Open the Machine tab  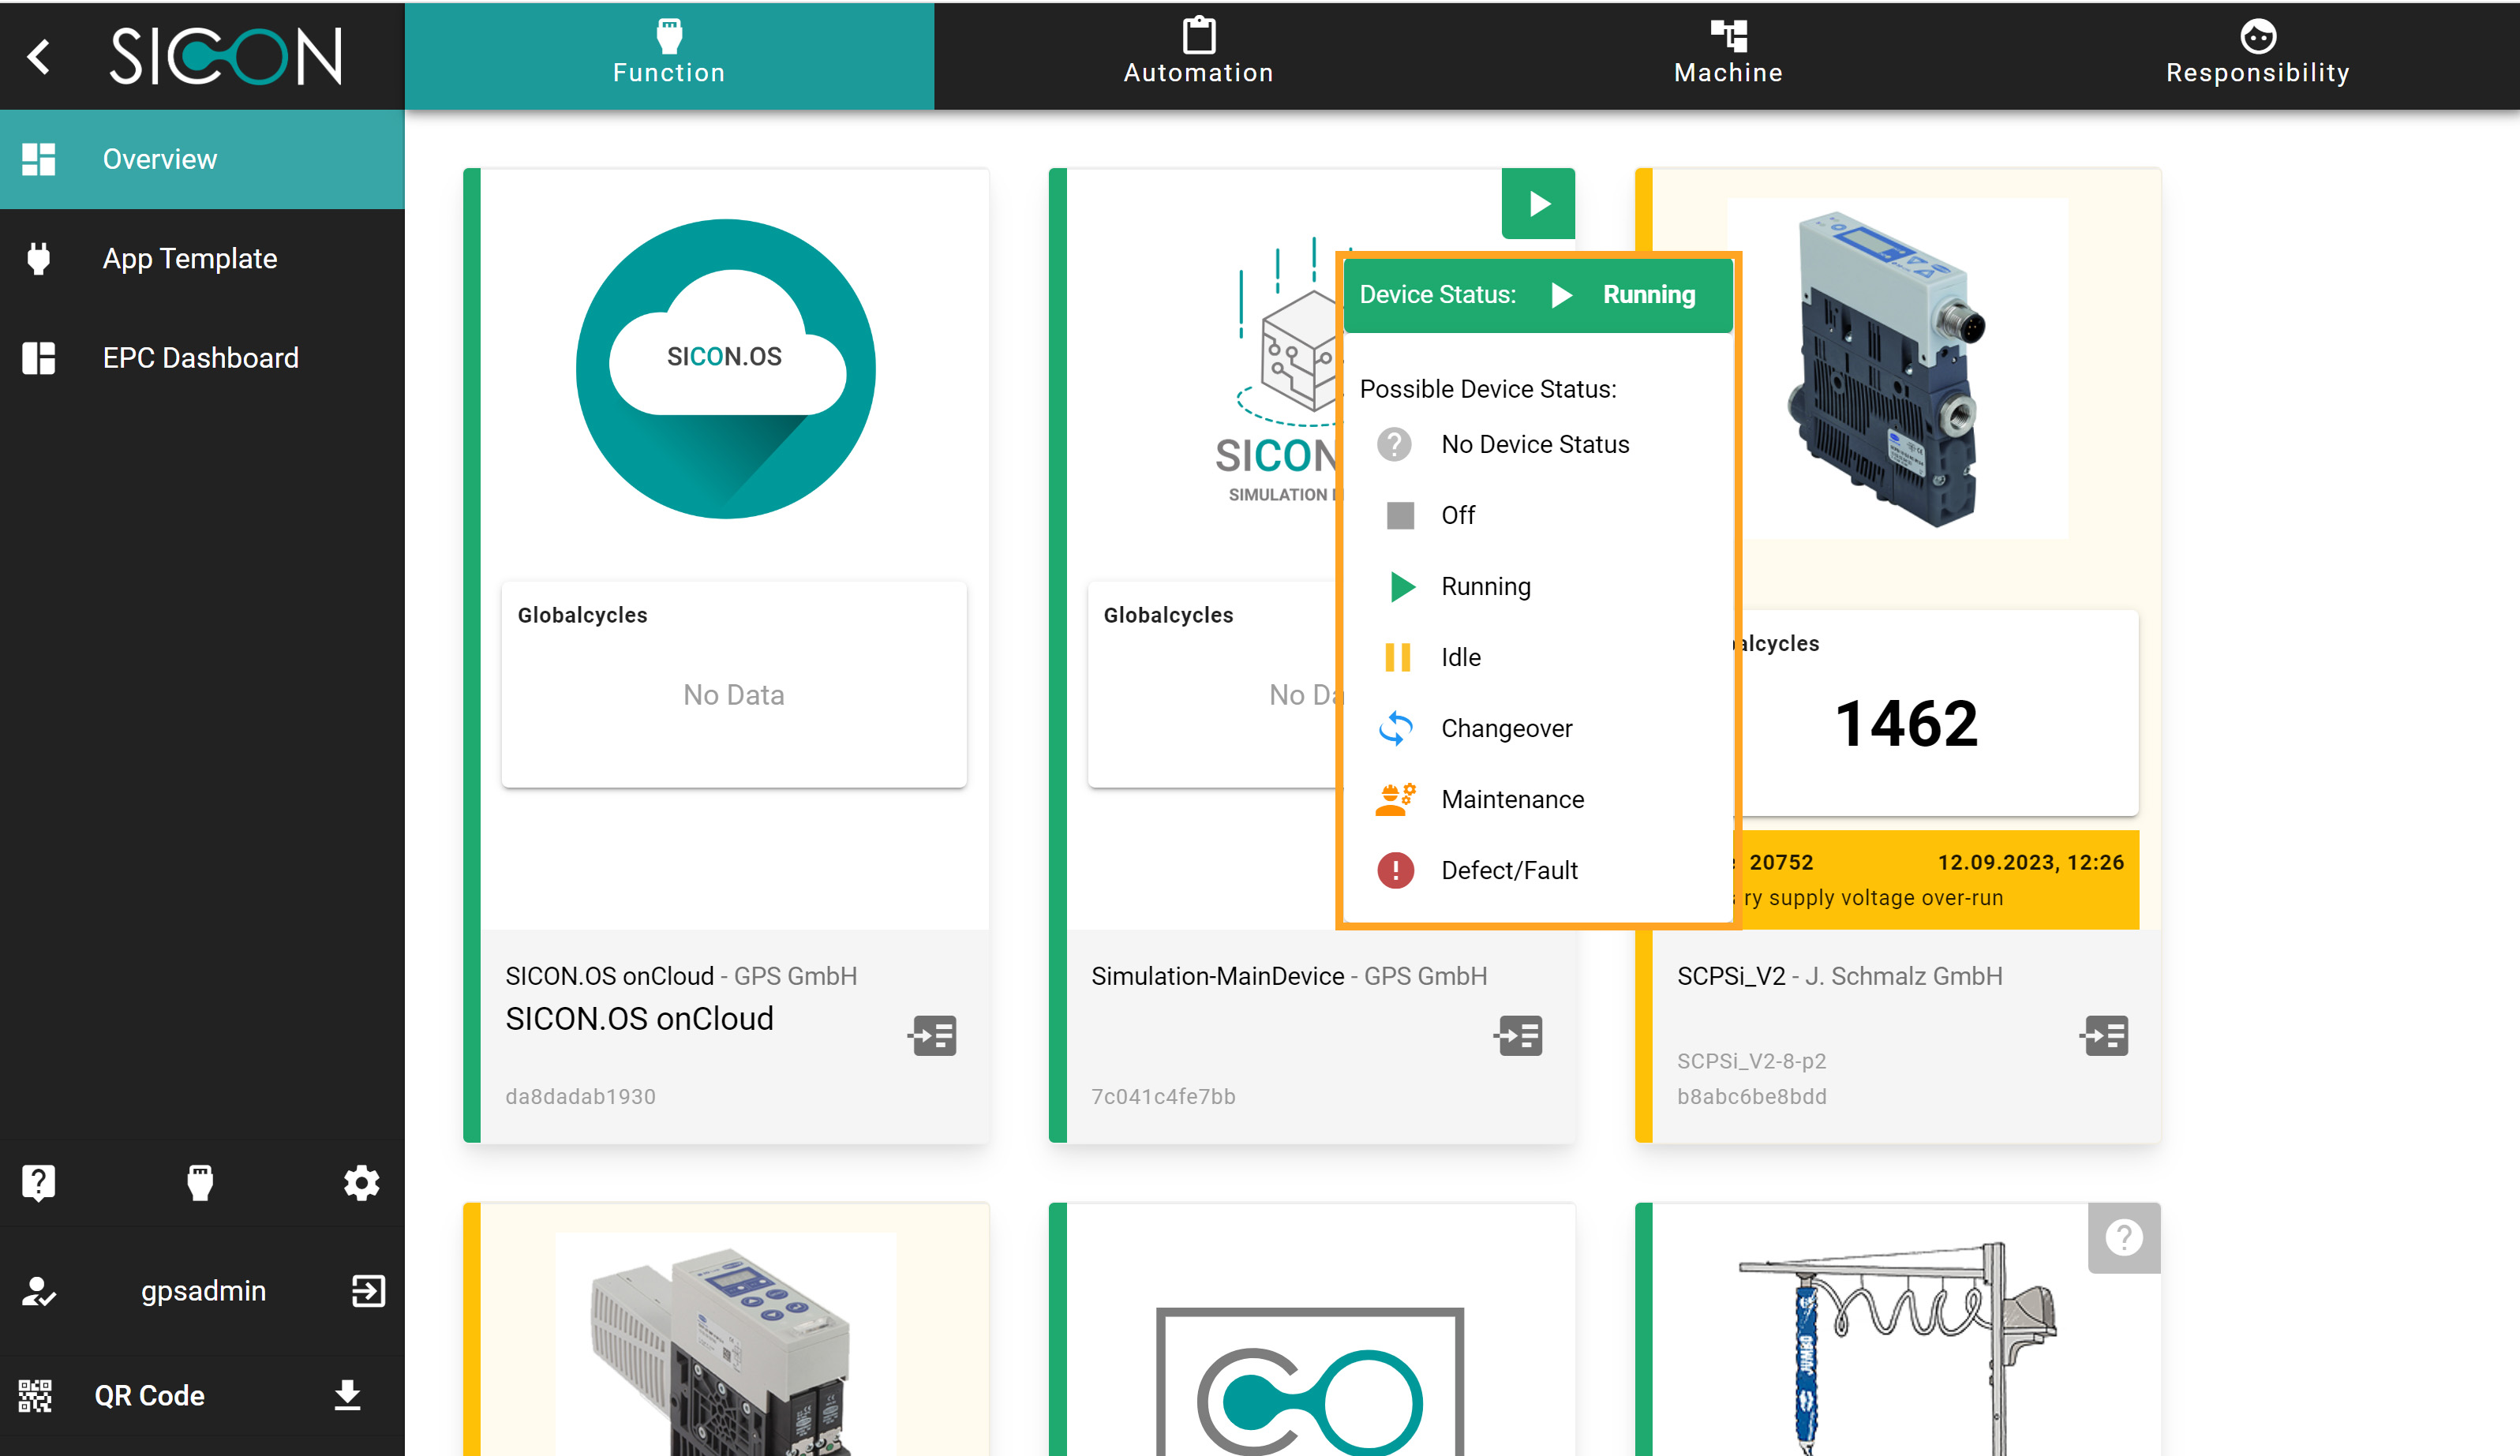1728,56
